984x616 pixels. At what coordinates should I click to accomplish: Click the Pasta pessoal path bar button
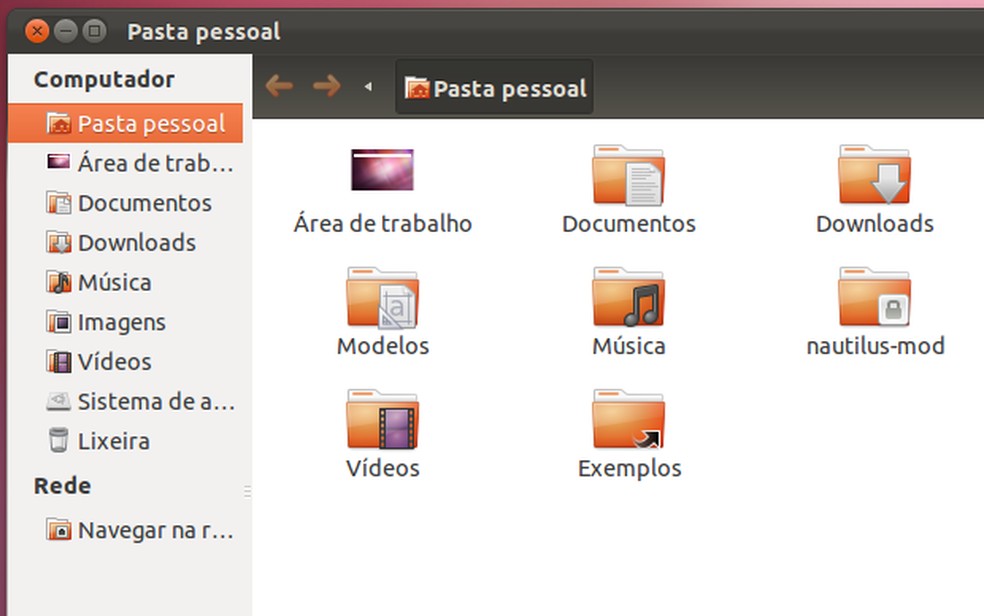click(x=495, y=88)
